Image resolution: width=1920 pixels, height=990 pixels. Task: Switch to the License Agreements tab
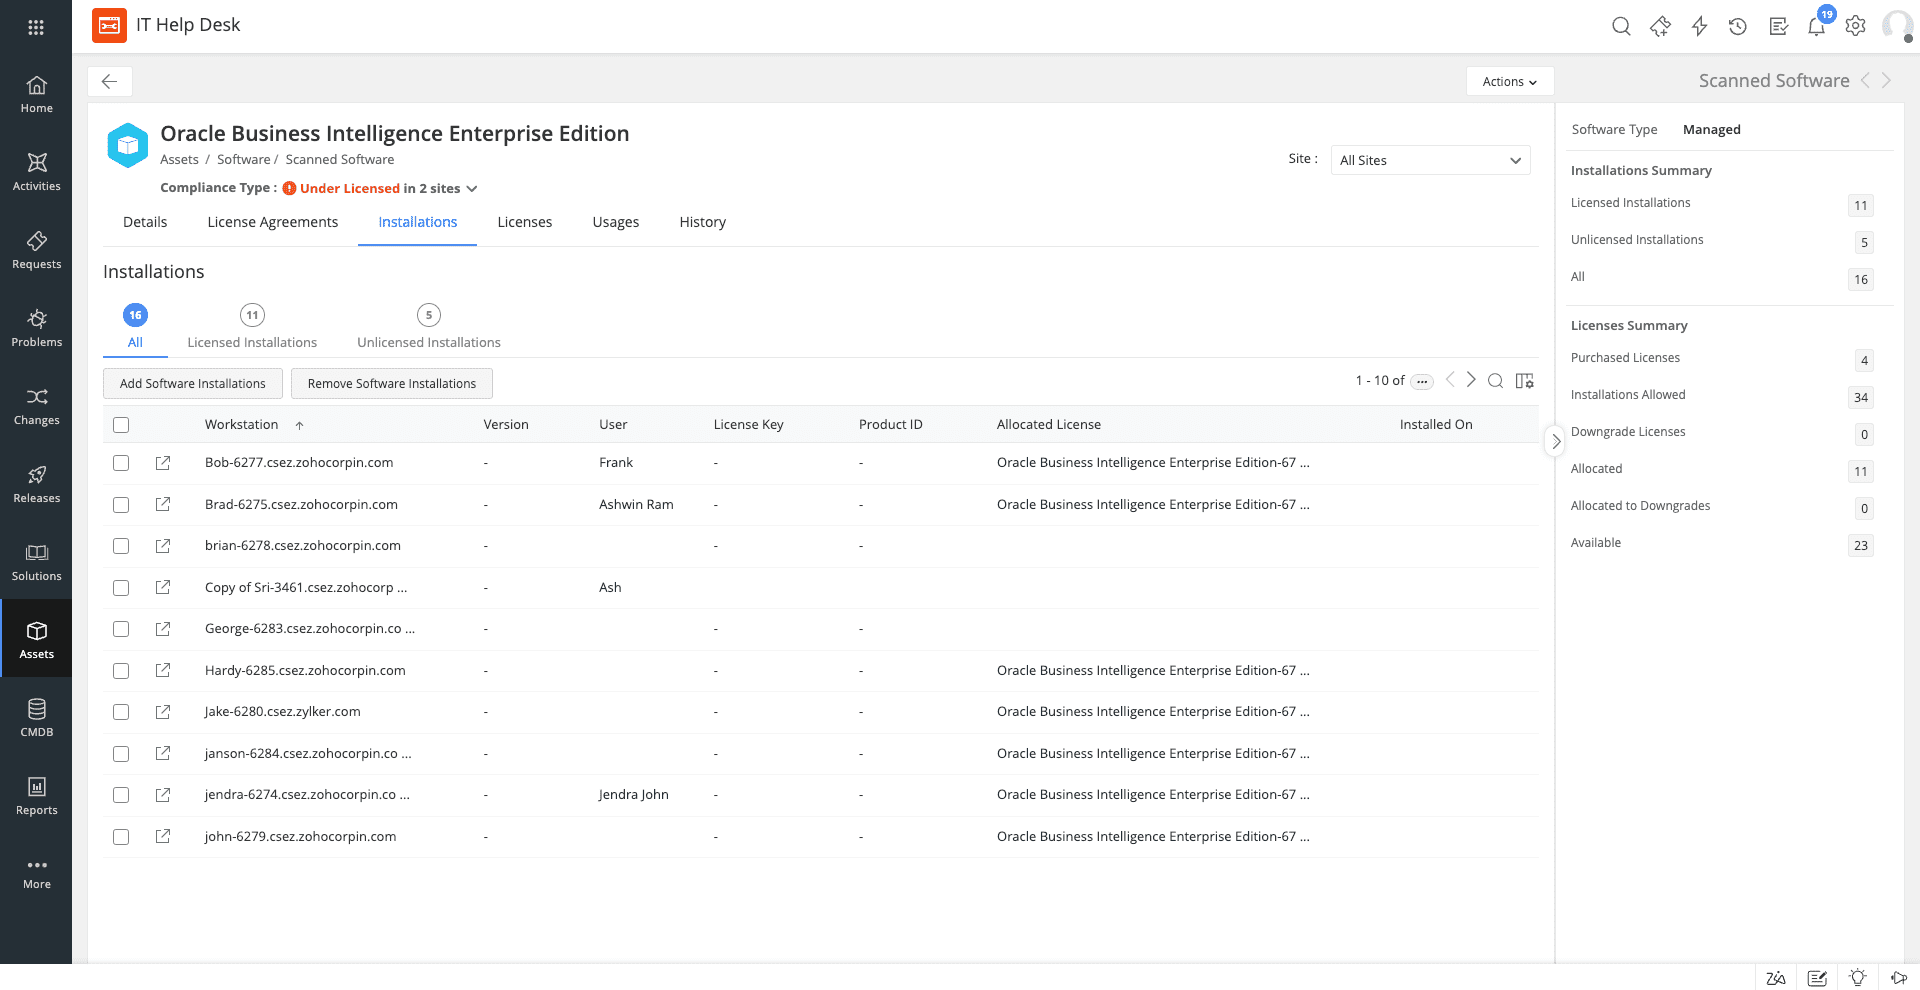tap(272, 222)
